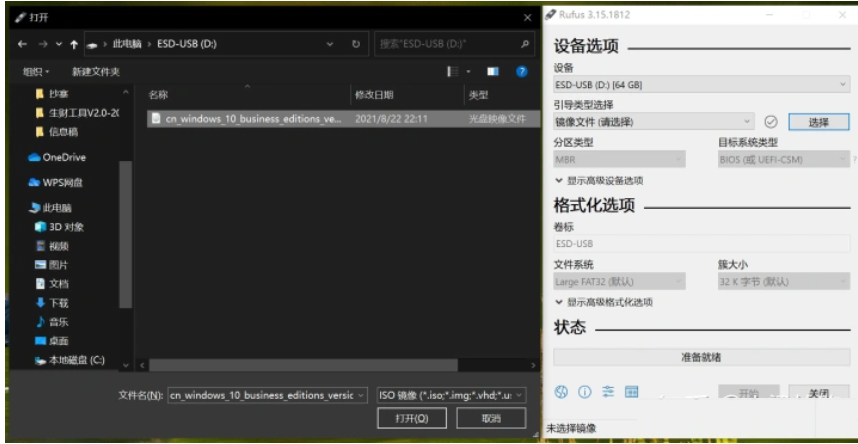Screen dimensions: 858x444
Task: Click 新建文件夹 in the toolbar
Action: [x=96, y=72]
